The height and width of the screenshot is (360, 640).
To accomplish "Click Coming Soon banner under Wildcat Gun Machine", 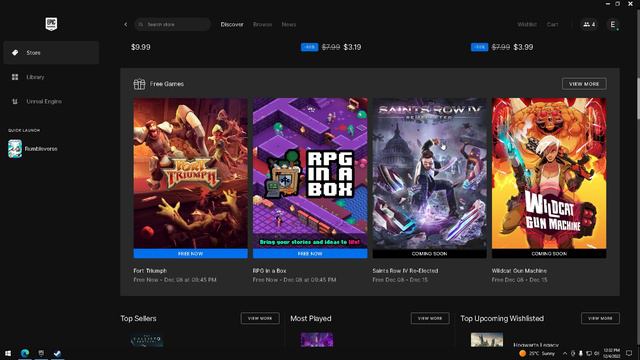I will coord(549,253).
